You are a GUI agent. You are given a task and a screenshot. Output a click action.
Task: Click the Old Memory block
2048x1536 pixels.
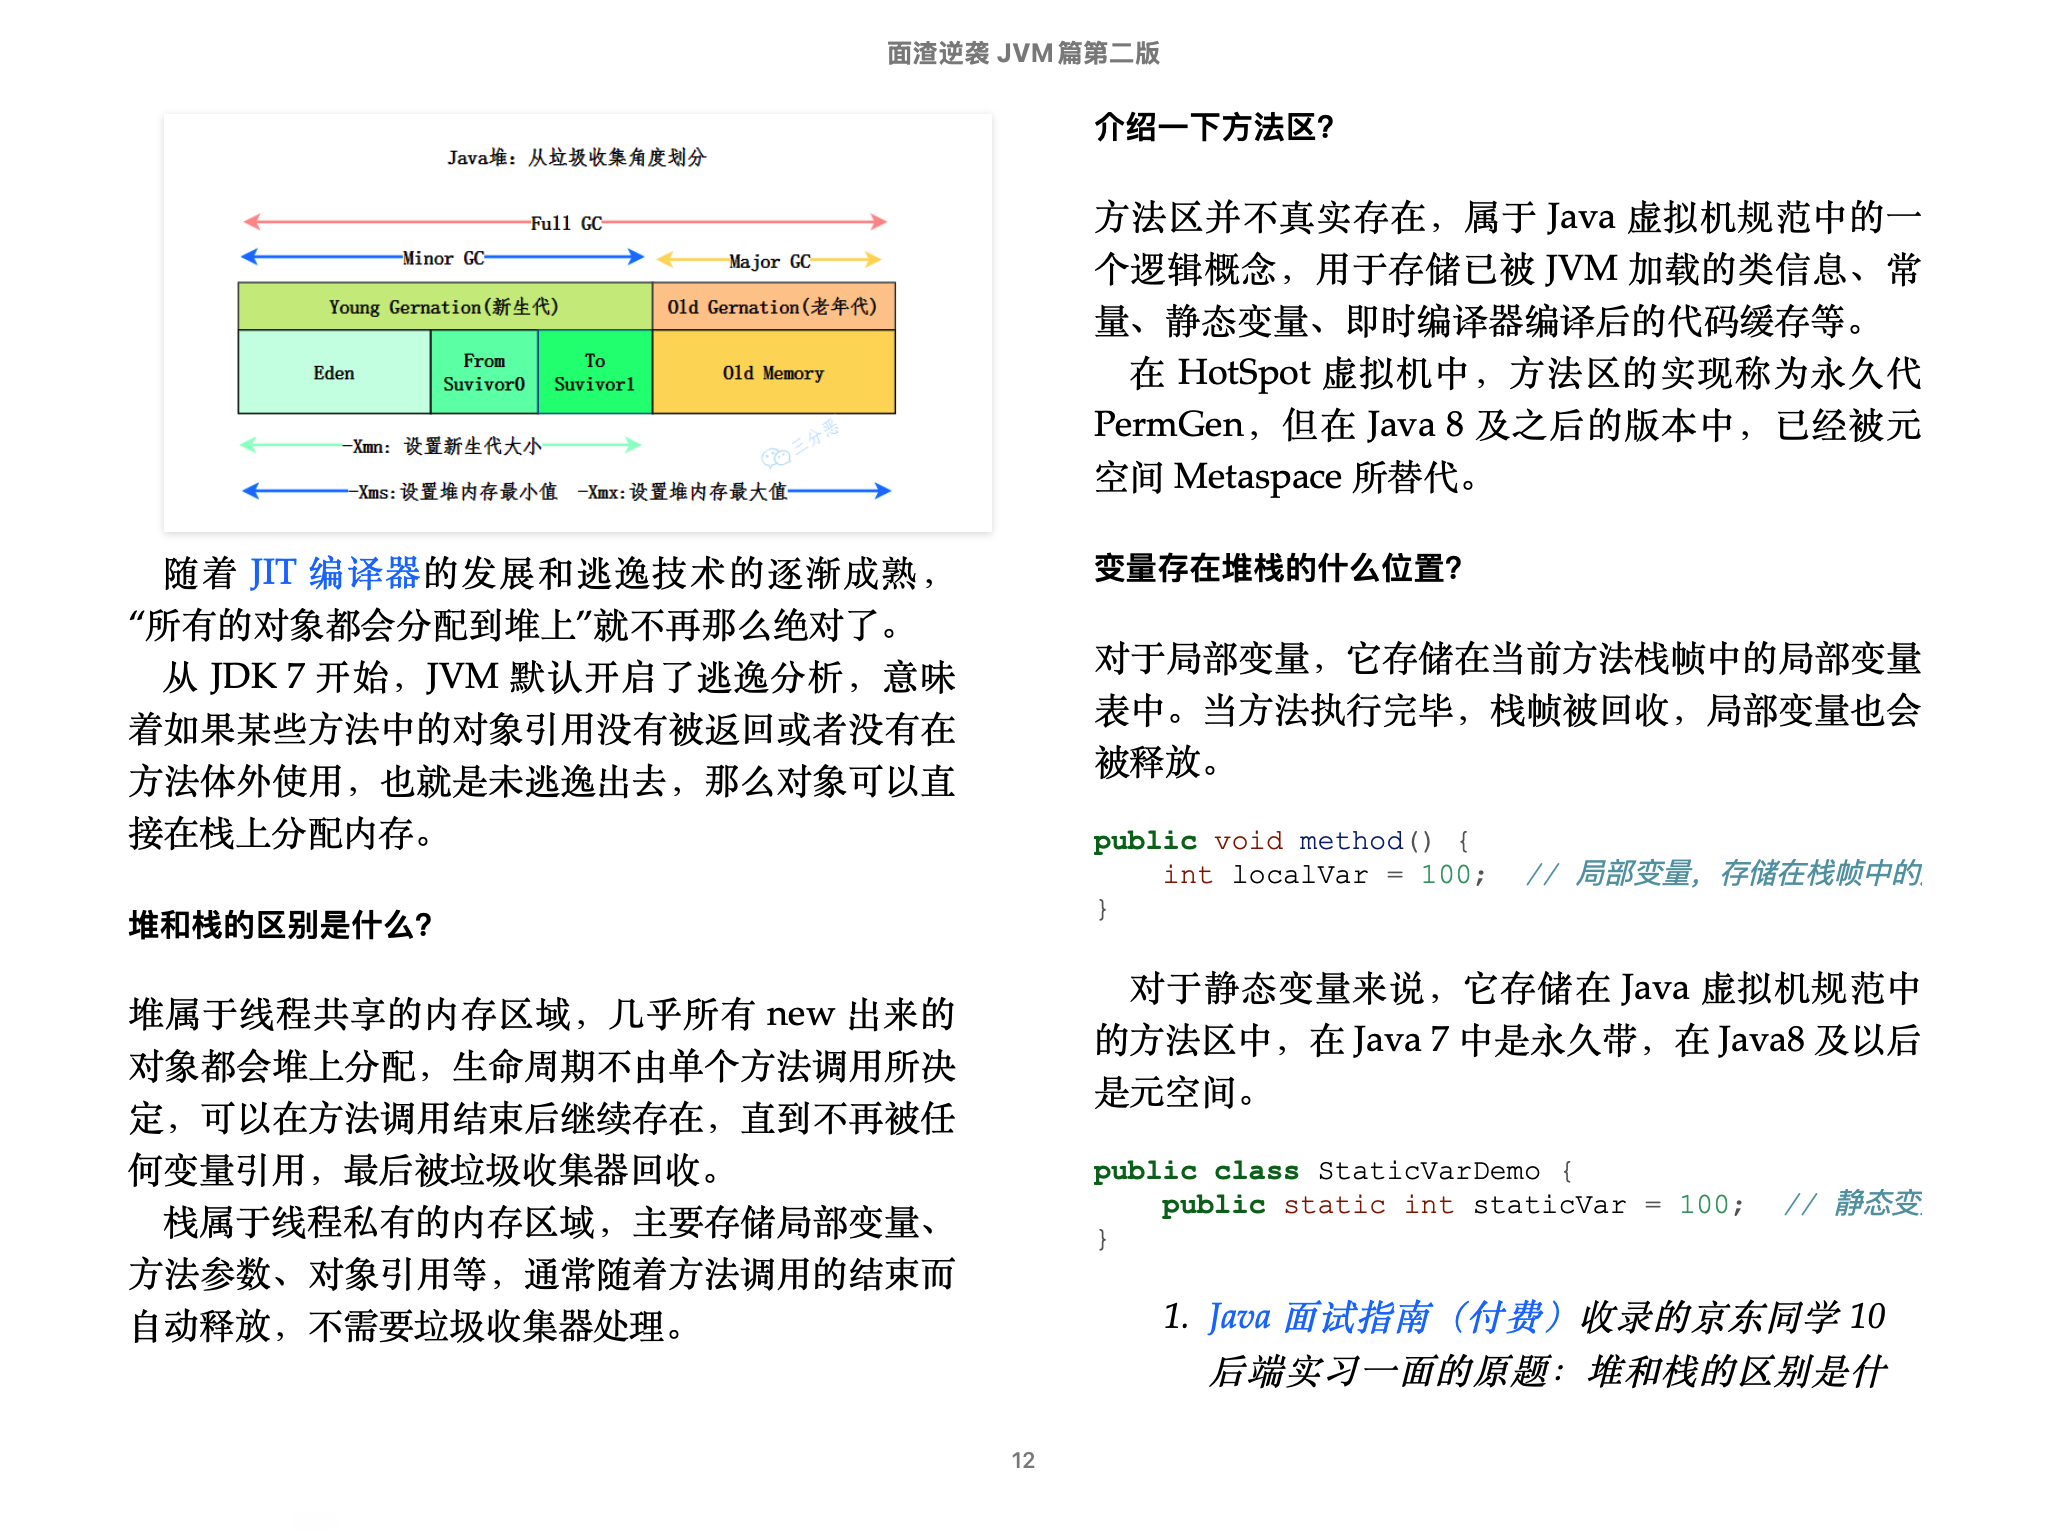point(773,373)
